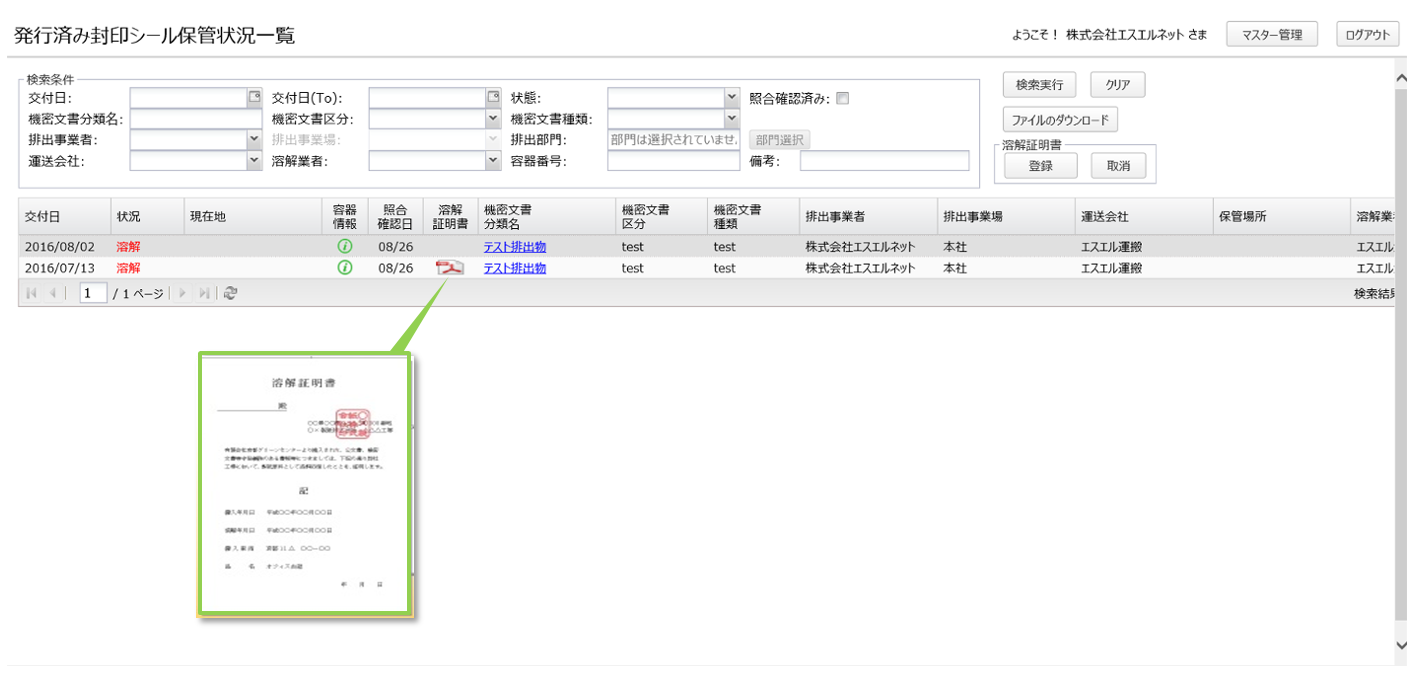Toggle the 照合確認済み checkbox

(x=842, y=98)
